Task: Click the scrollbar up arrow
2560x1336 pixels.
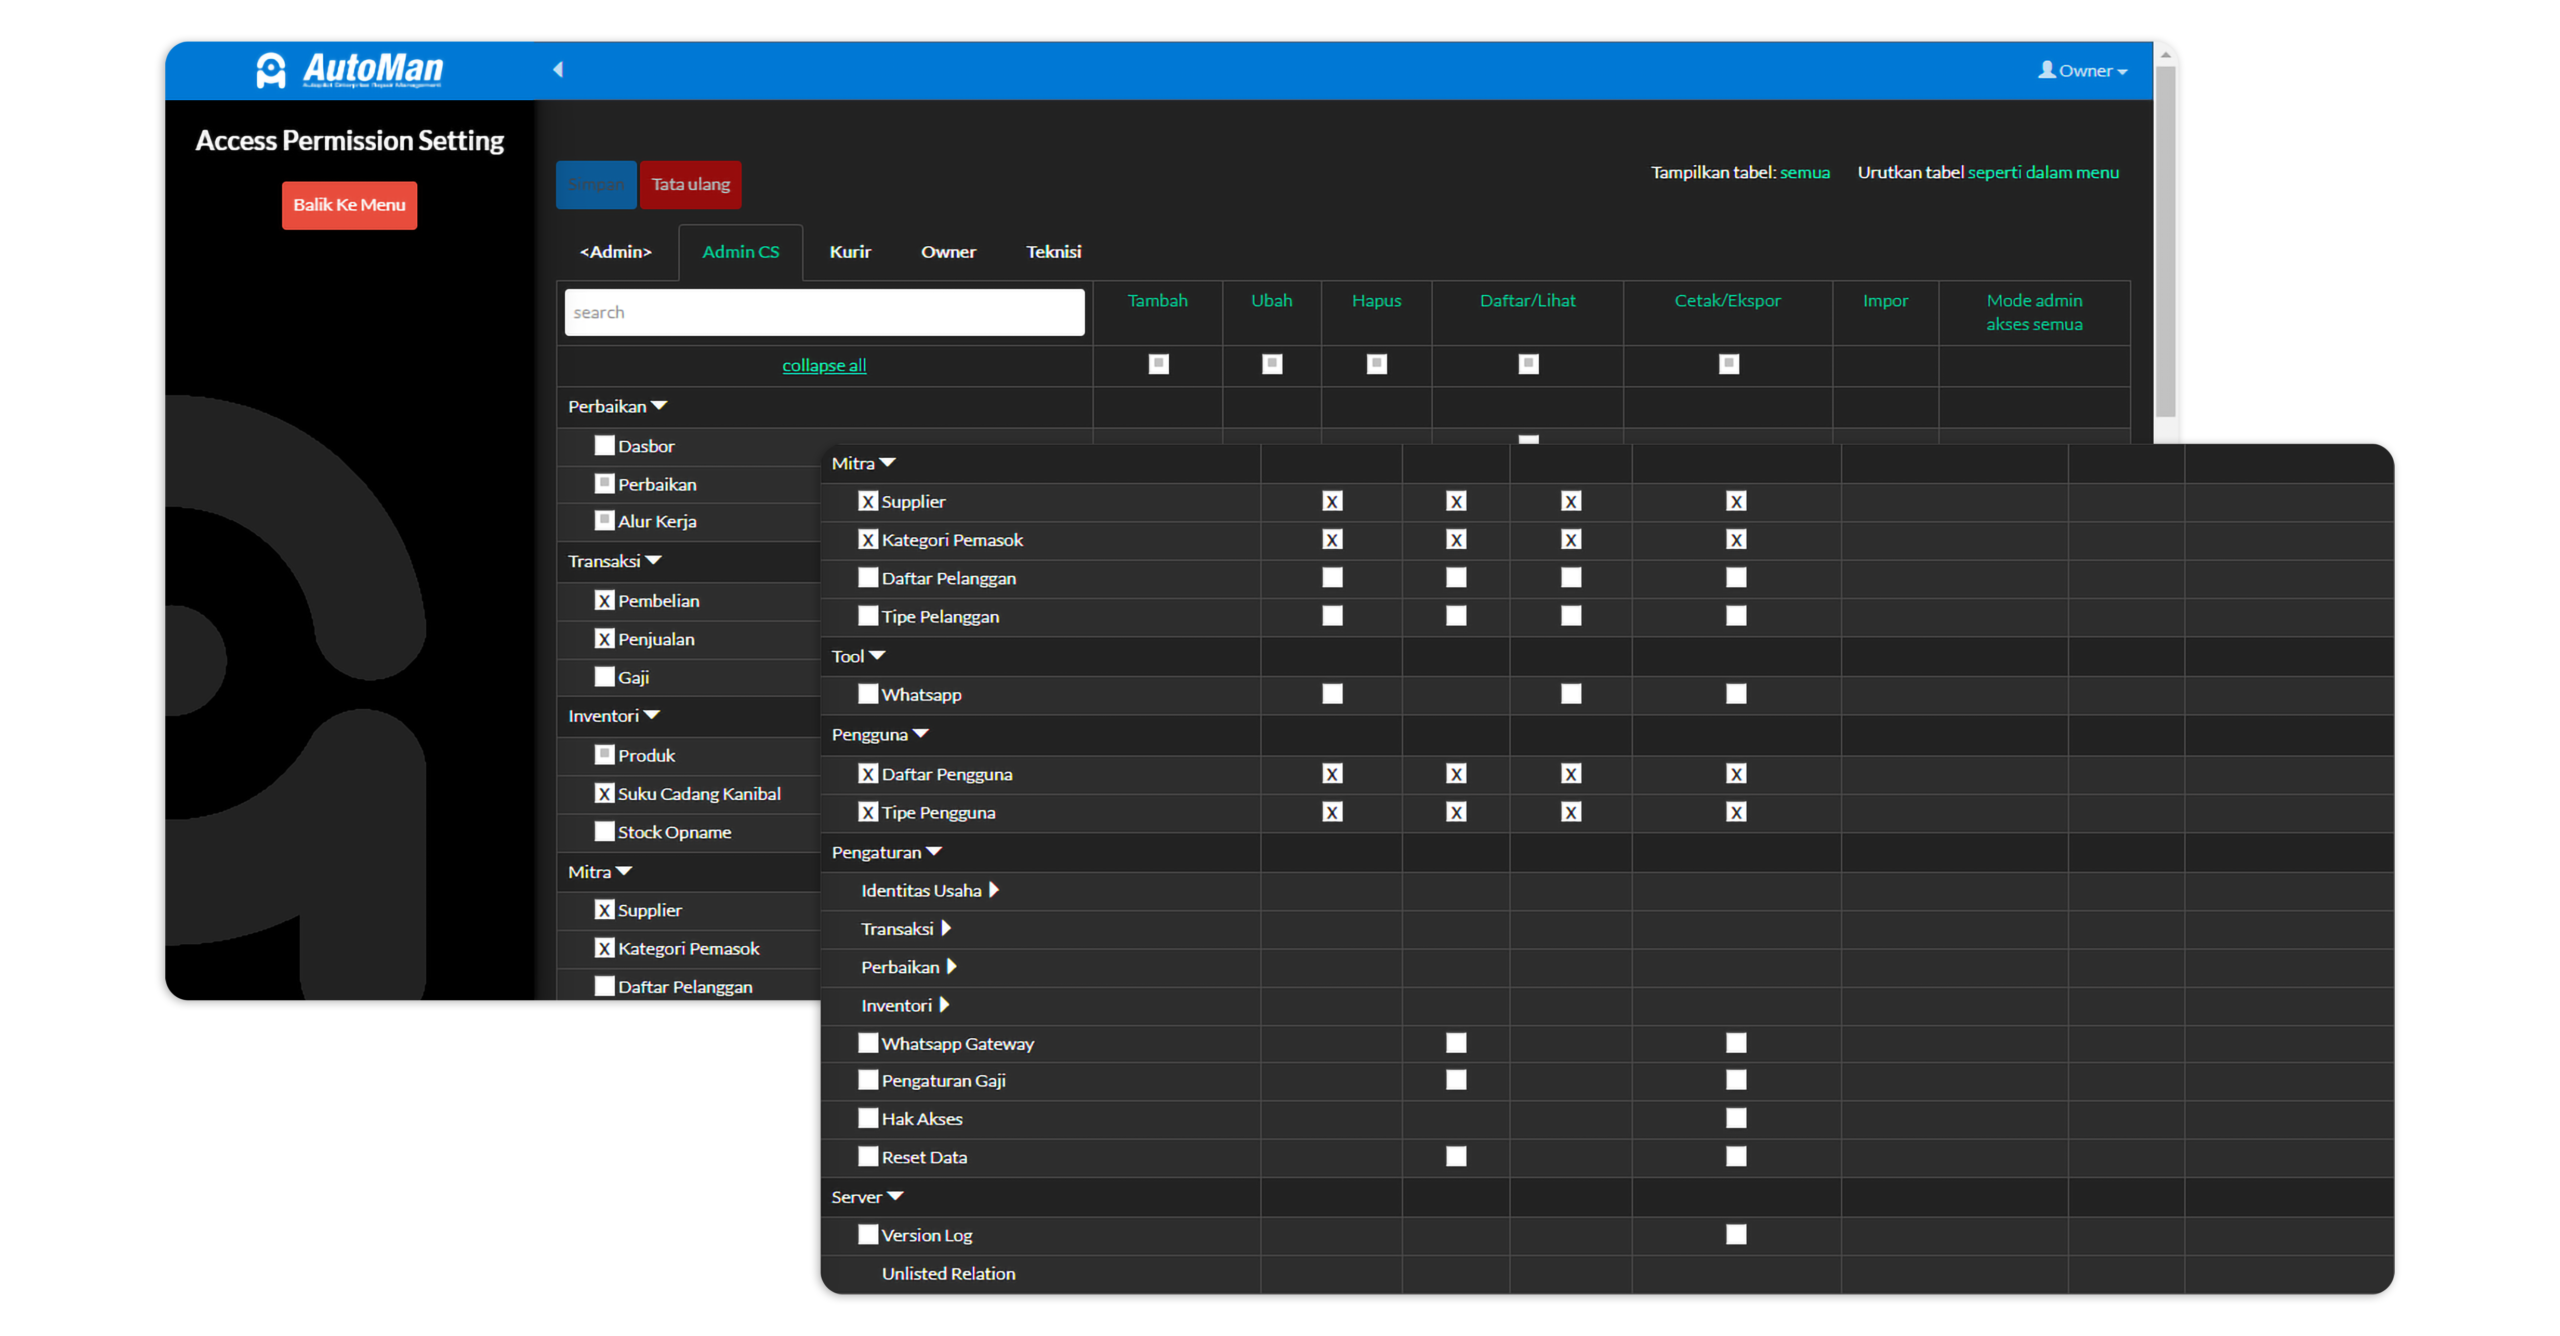Action: (2165, 56)
